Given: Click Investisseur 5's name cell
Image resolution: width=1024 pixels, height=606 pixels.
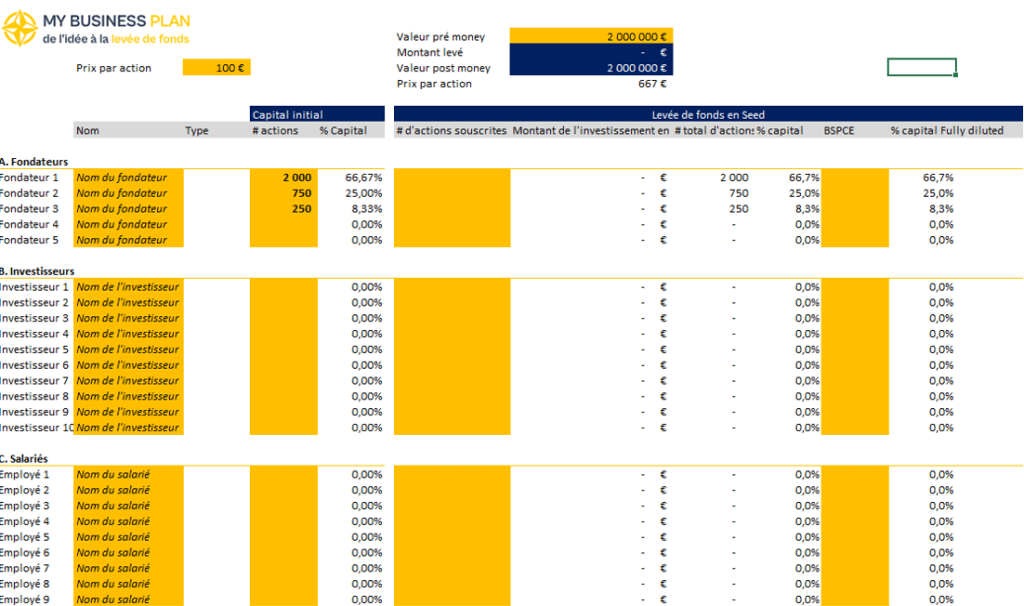Looking at the screenshot, I should [129, 350].
